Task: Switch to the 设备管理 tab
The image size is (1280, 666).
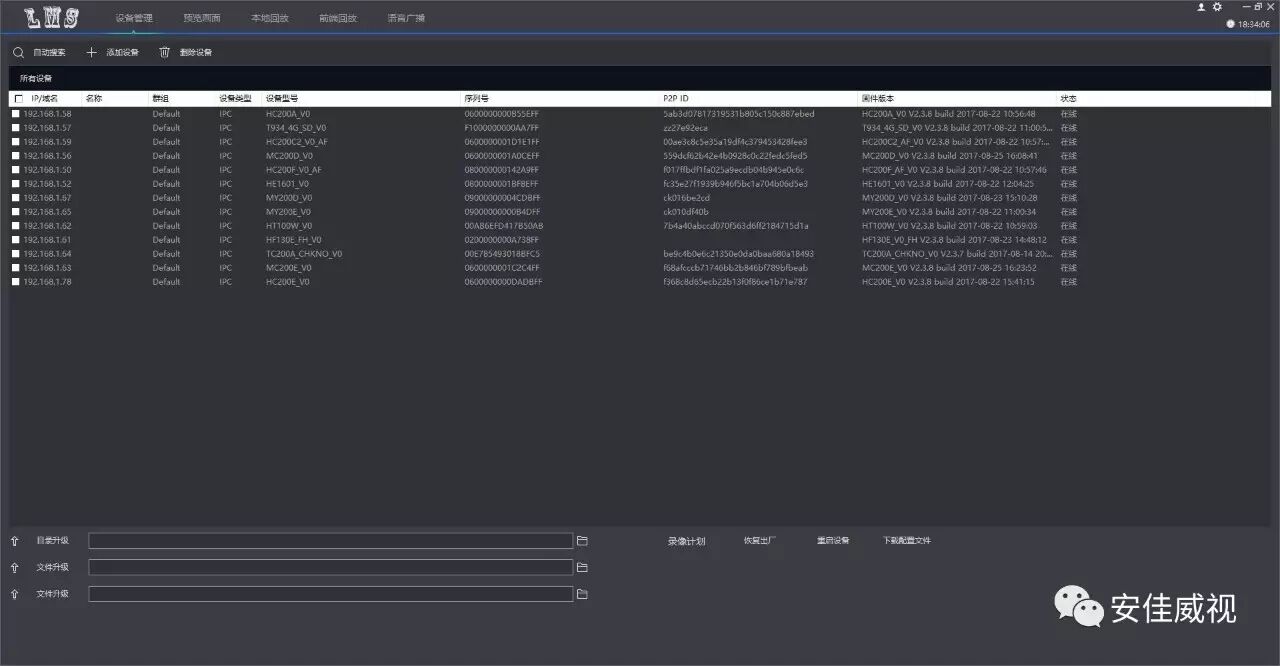Action: (134, 18)
